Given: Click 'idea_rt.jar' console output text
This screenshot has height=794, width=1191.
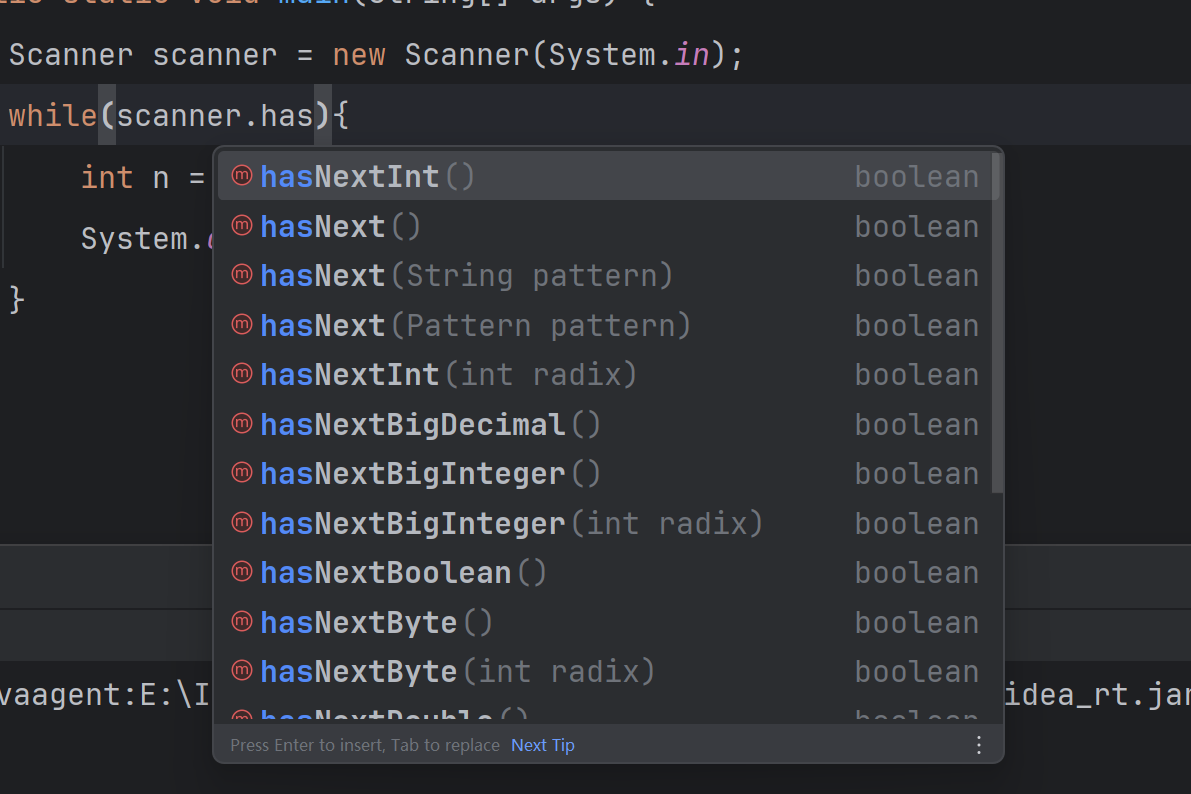Looking at the screenshot, I should point(1098,694).
